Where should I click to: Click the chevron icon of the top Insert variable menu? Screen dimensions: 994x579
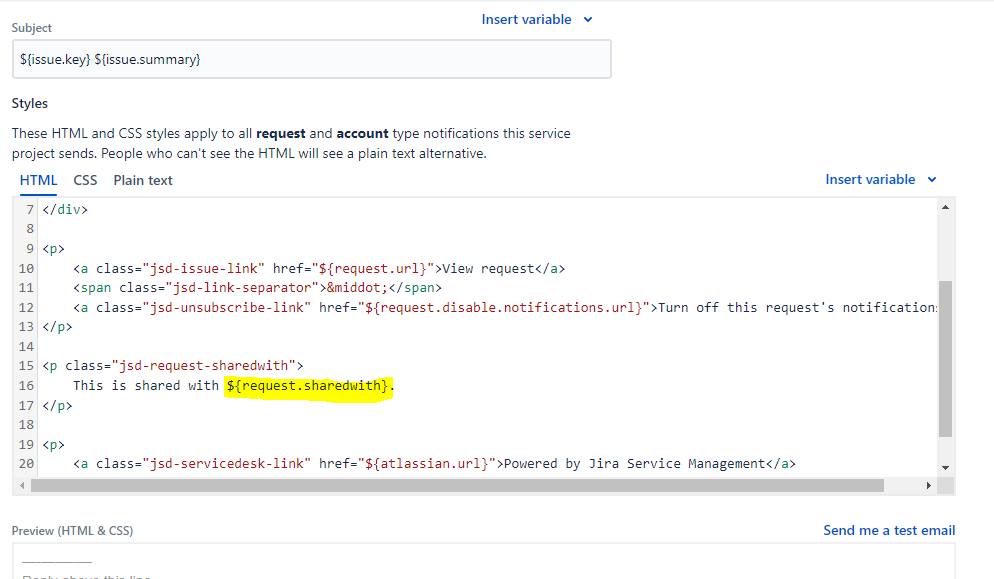[587, 19]
